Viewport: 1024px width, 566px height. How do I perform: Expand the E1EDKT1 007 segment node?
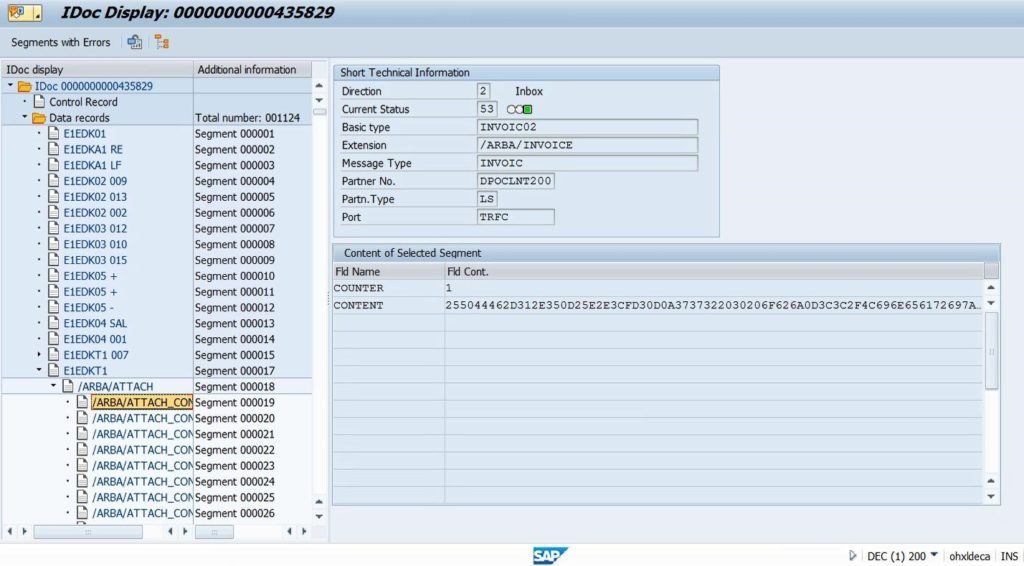pyautogui.click(x=39, y=354)
